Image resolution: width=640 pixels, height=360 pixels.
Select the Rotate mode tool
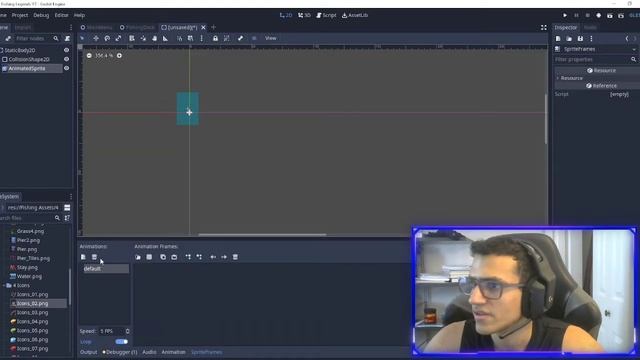[107, 38]
